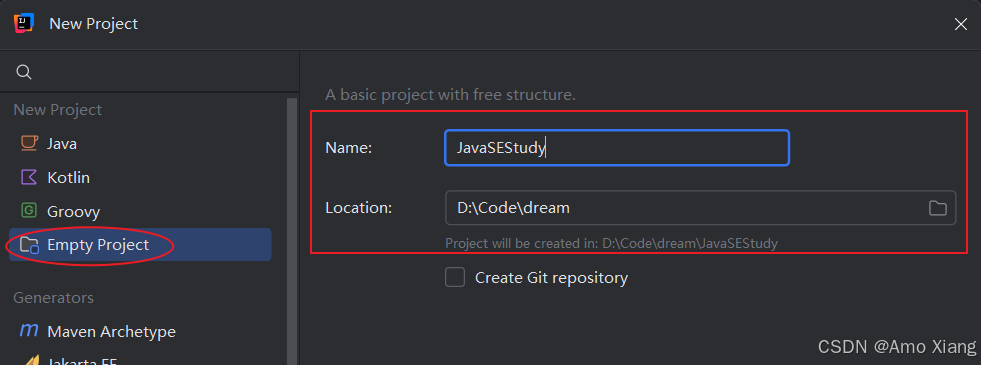Click the left sidebar vertical scrollbar
This screenshot has height=365, width=981.
291,232
